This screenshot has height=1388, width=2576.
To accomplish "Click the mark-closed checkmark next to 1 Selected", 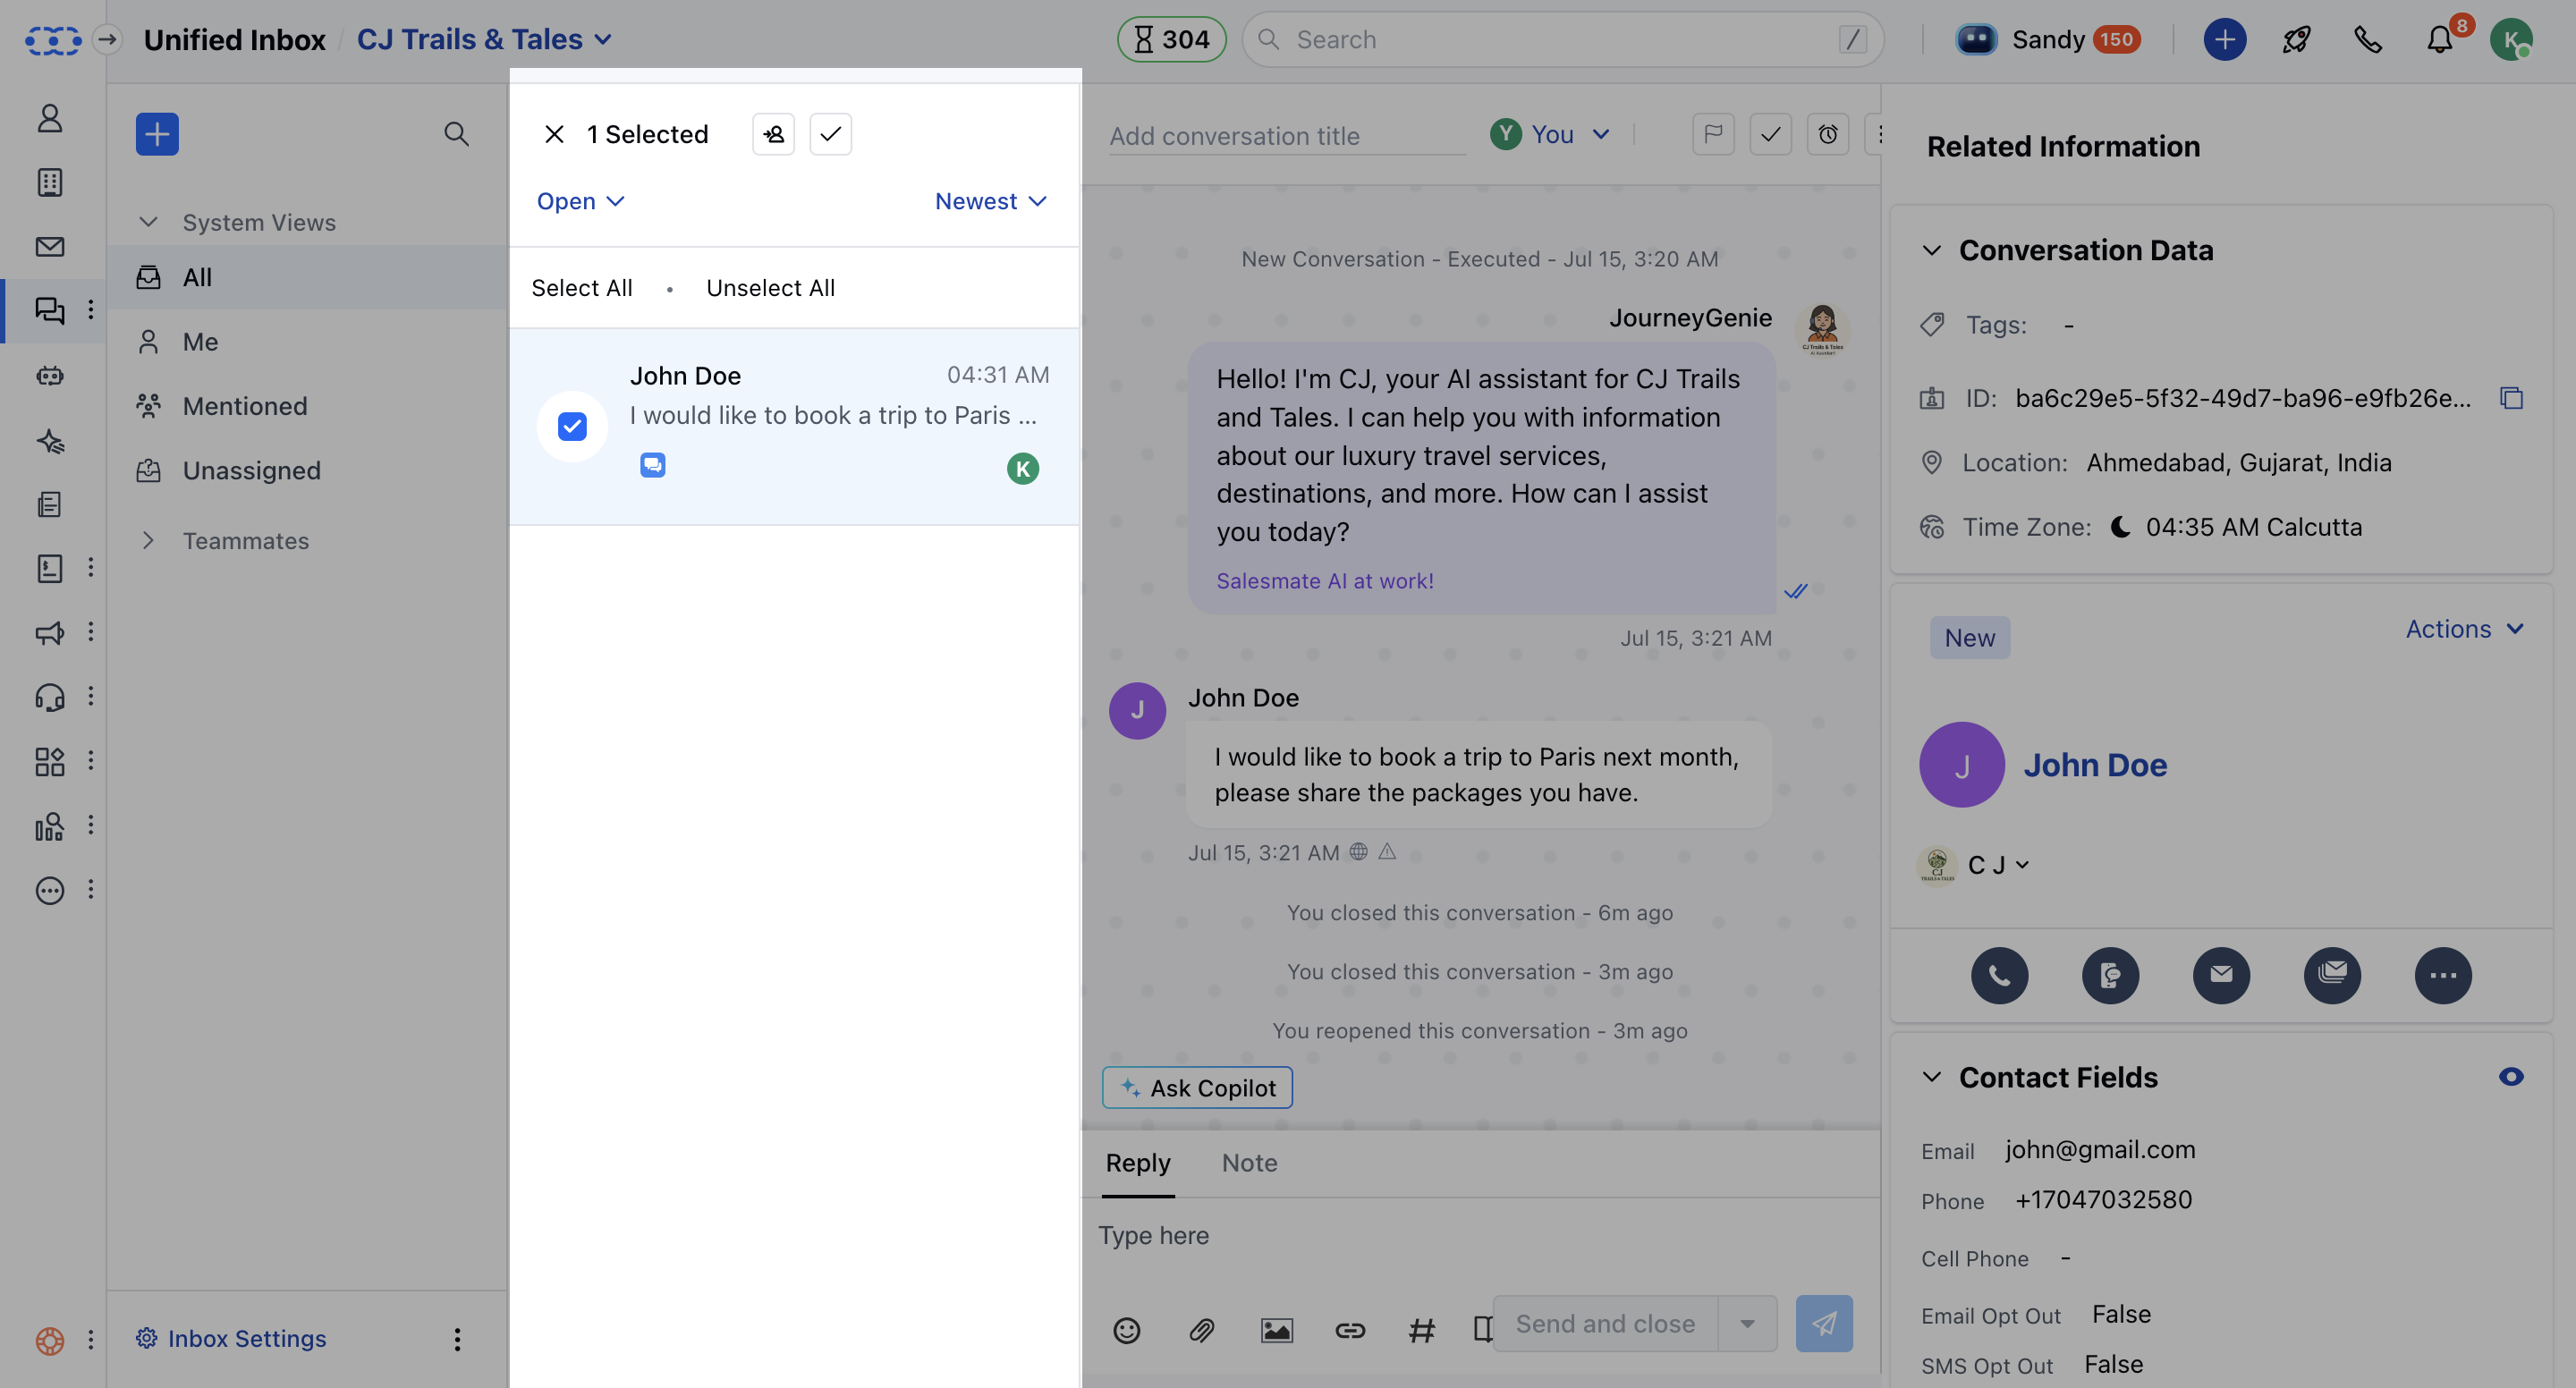I will click(830, 134).
